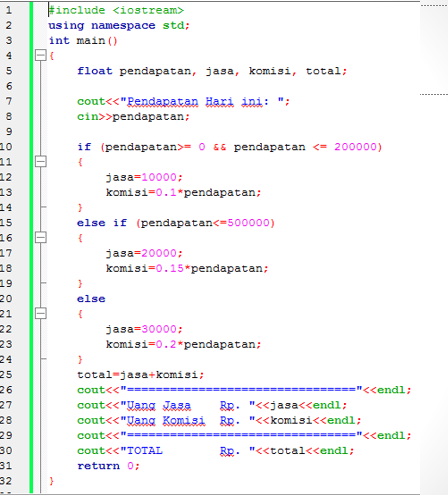Click the closing brace on line 19
This screenshot has width=448, height=495.
click(80, 284)
